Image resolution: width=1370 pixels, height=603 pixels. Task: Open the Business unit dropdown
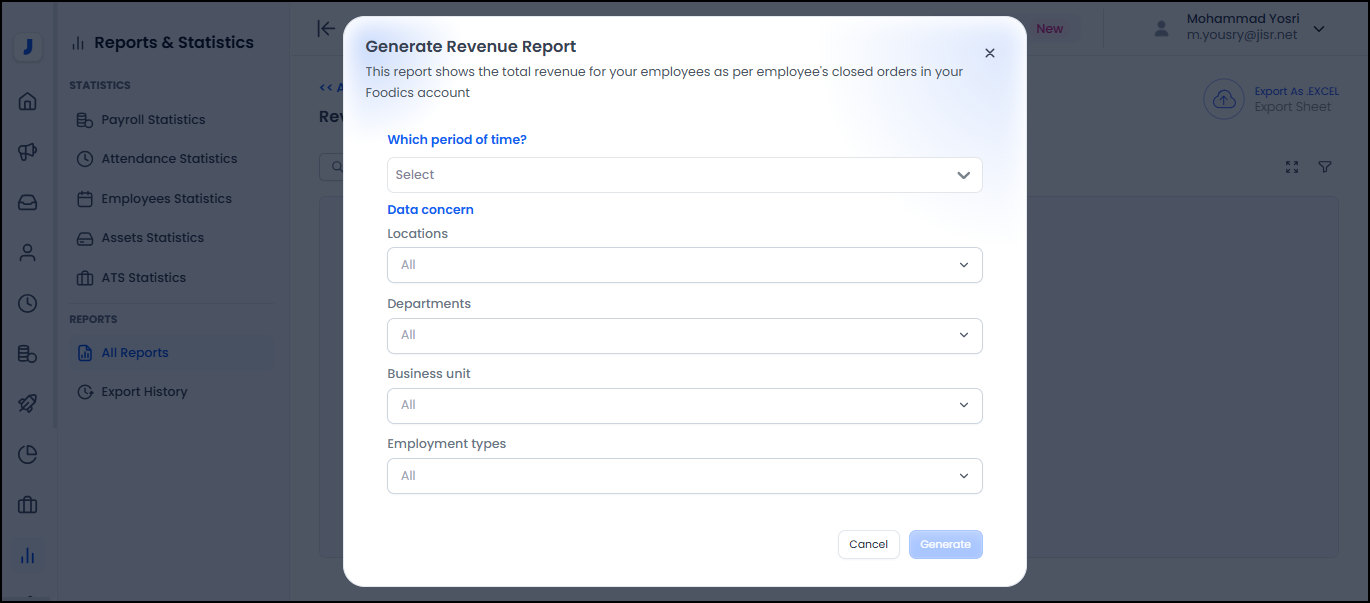[x=684, y=405]
